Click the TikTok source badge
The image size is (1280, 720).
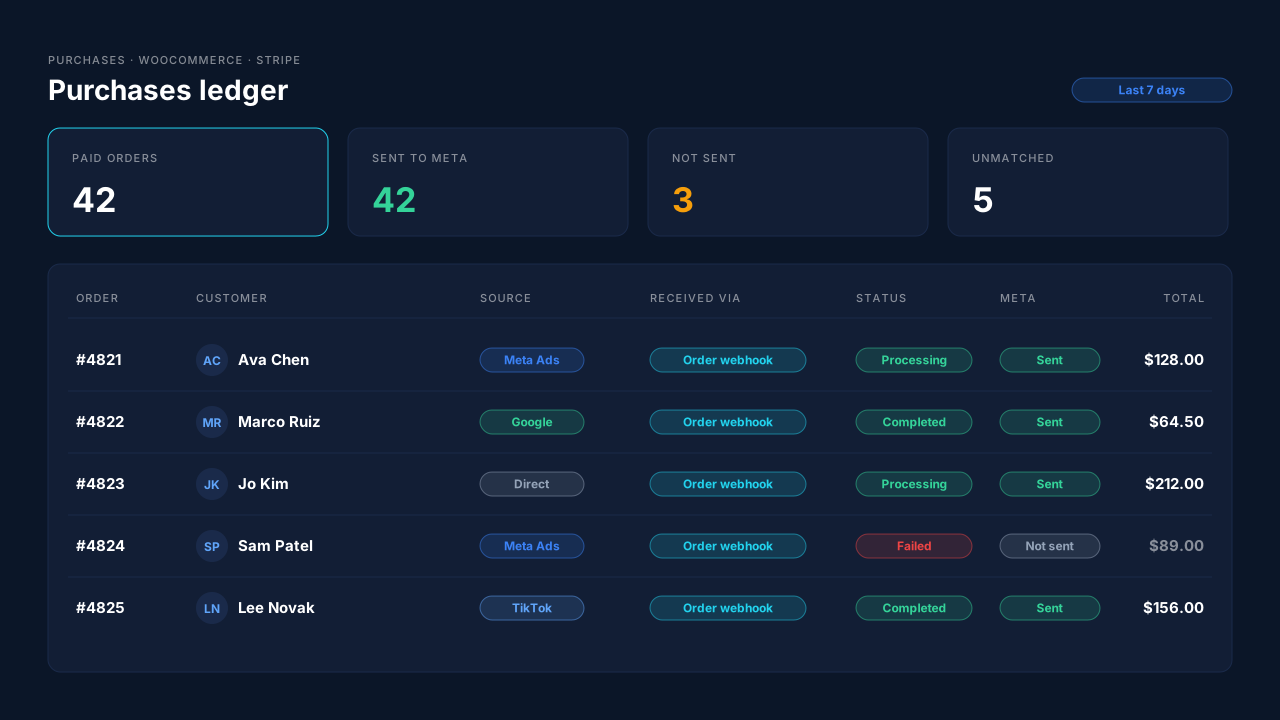click(x=532, y=608)
